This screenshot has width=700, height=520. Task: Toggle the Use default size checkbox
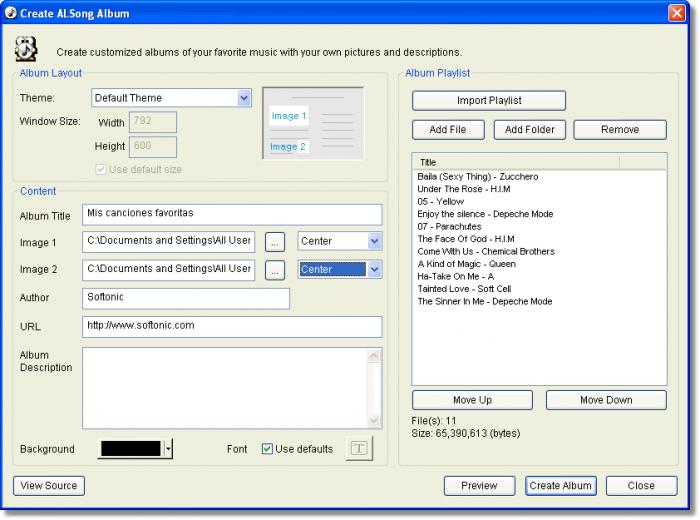(101, 169)
